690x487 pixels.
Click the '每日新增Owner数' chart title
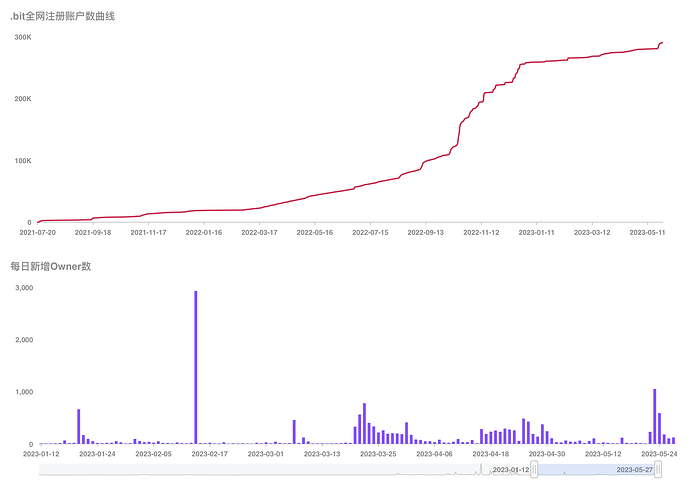point(51,266)
